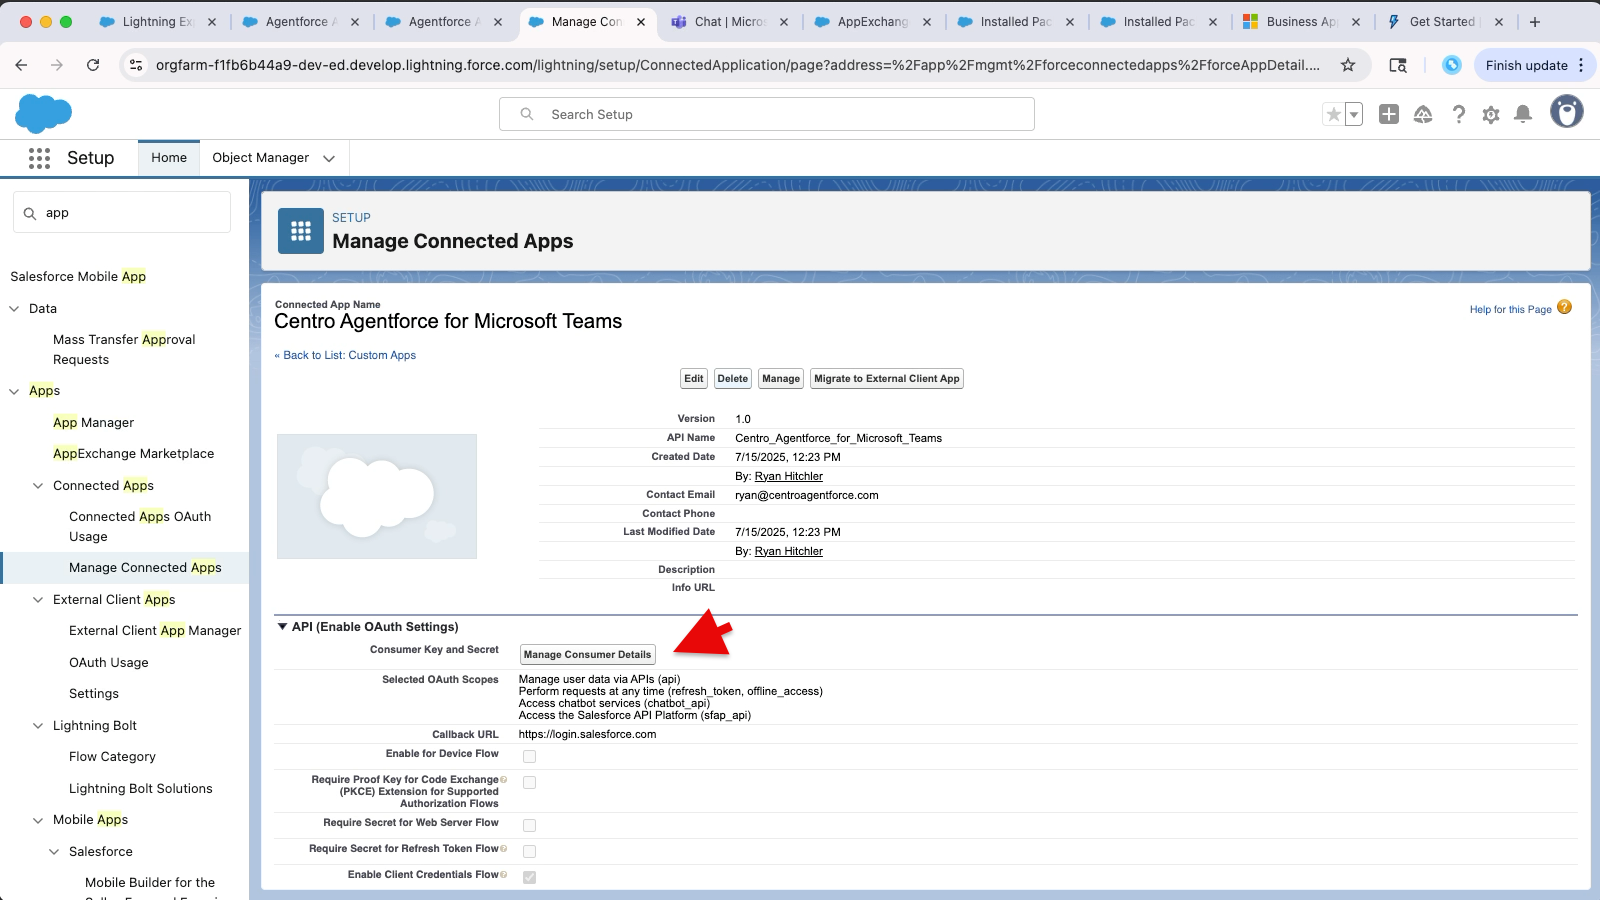Image resolution: width=1600 pixels, height=900 pixels.
Task: Toggle Require Secret for Refresh Token Flow checkbox
Action: [x=529, y=851]
